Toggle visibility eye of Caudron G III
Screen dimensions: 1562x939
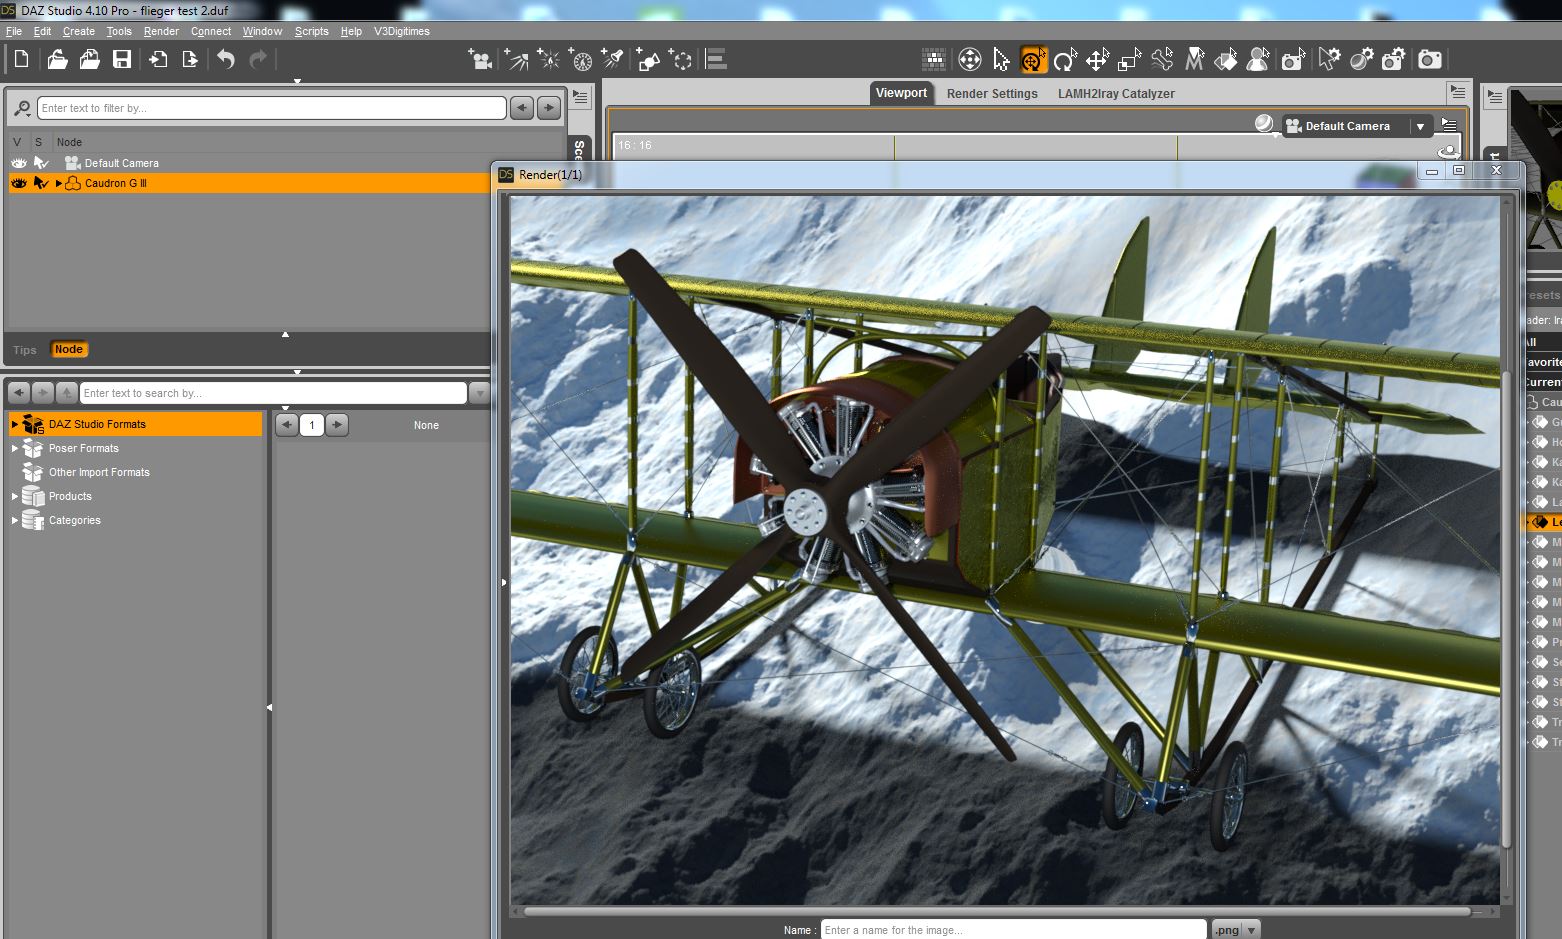point(19,183)
